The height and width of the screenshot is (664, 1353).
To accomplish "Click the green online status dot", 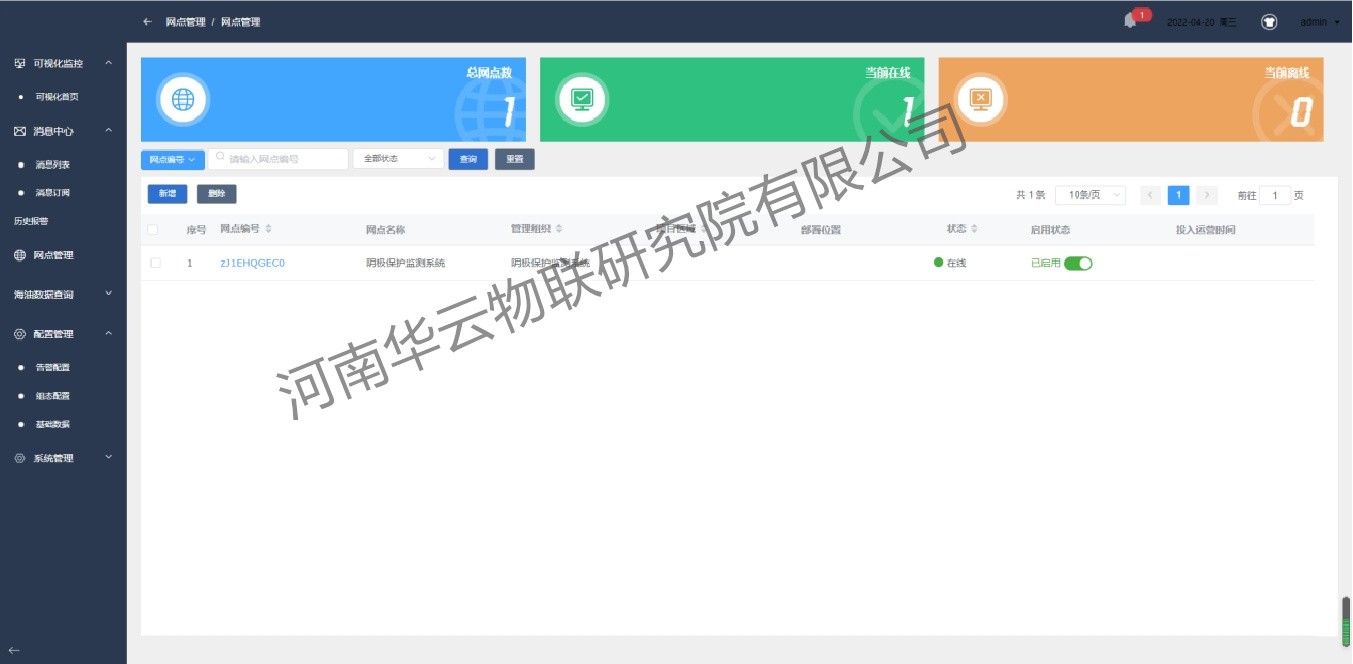I will (938, 262).
